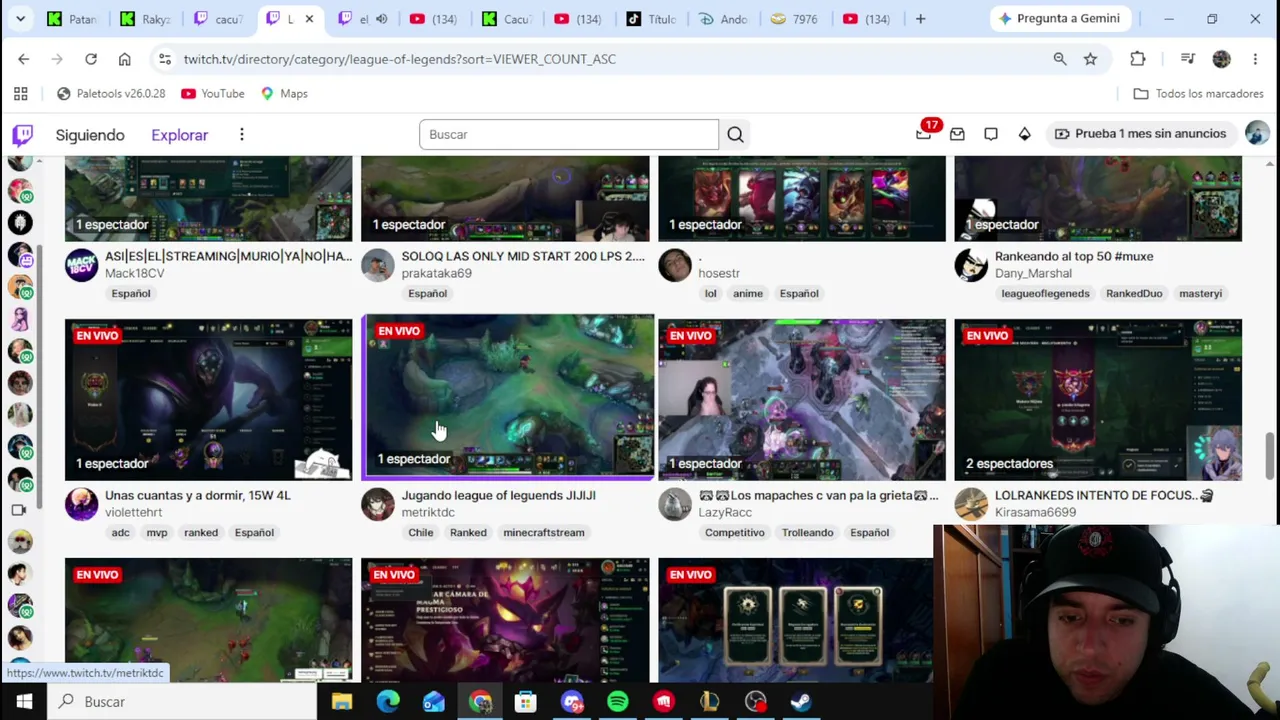Image resolution: width=1280 pixels, height=720 pixels.
Task: Switch to the cacu7 Twitch browser tab
Action: [217, 19]
